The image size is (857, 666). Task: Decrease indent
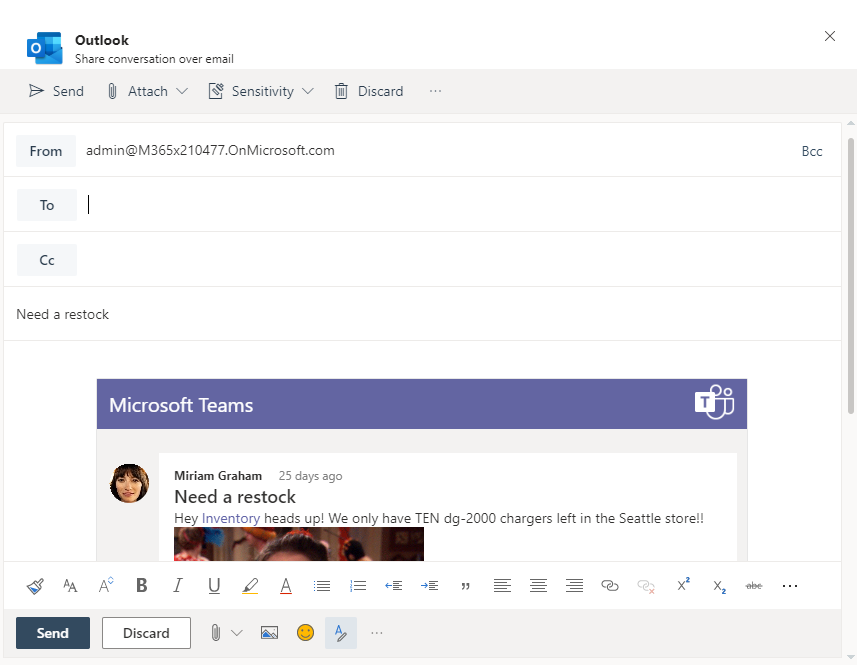pyautogui.click(x=394, y=586)
